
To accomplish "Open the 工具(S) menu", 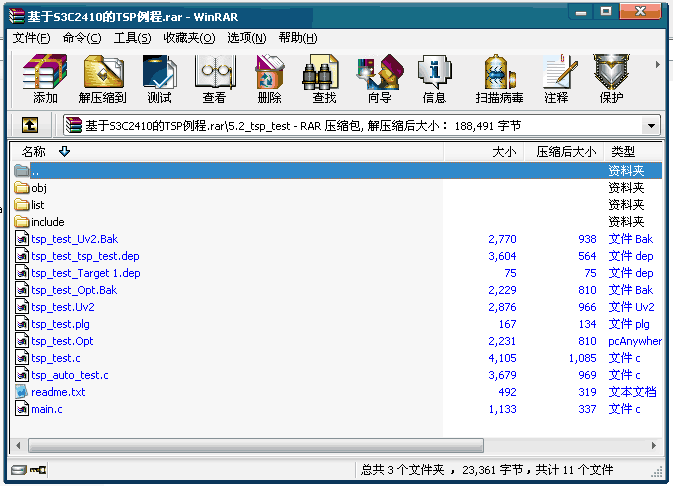I will pyautogui.click(x=132, y=38).
